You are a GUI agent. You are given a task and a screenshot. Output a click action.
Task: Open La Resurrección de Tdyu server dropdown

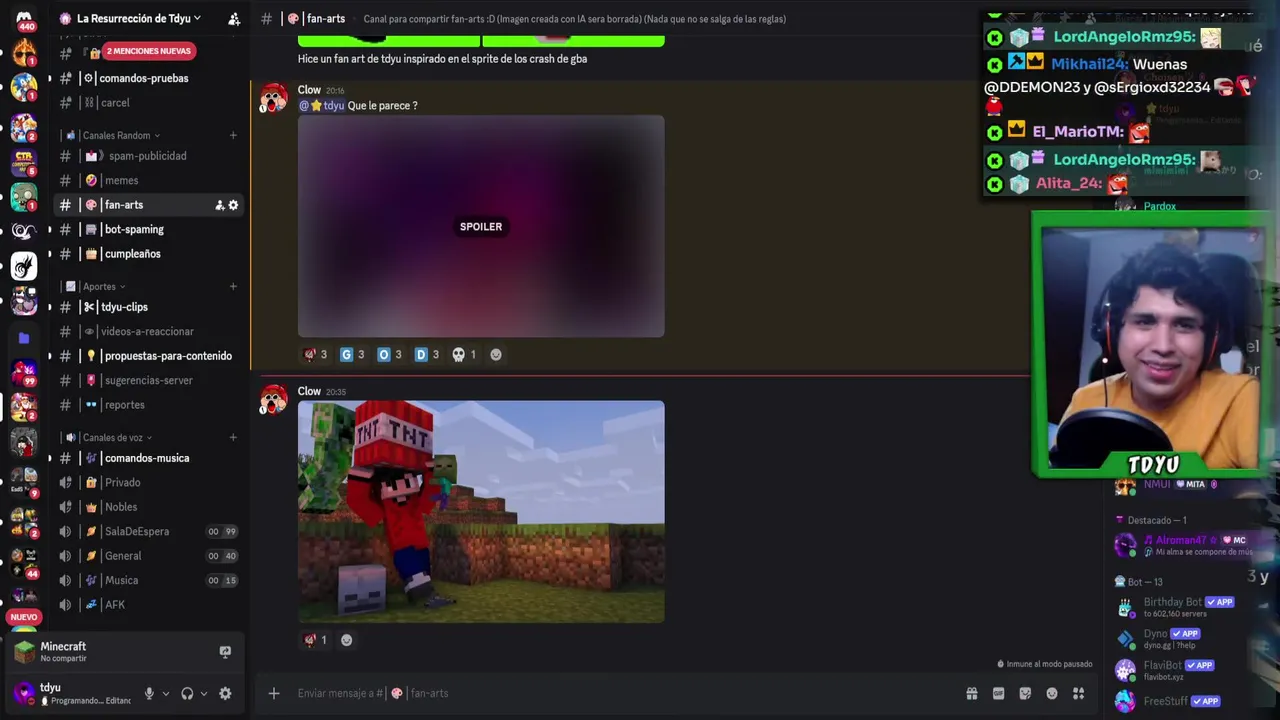click(x=137, y=18)
